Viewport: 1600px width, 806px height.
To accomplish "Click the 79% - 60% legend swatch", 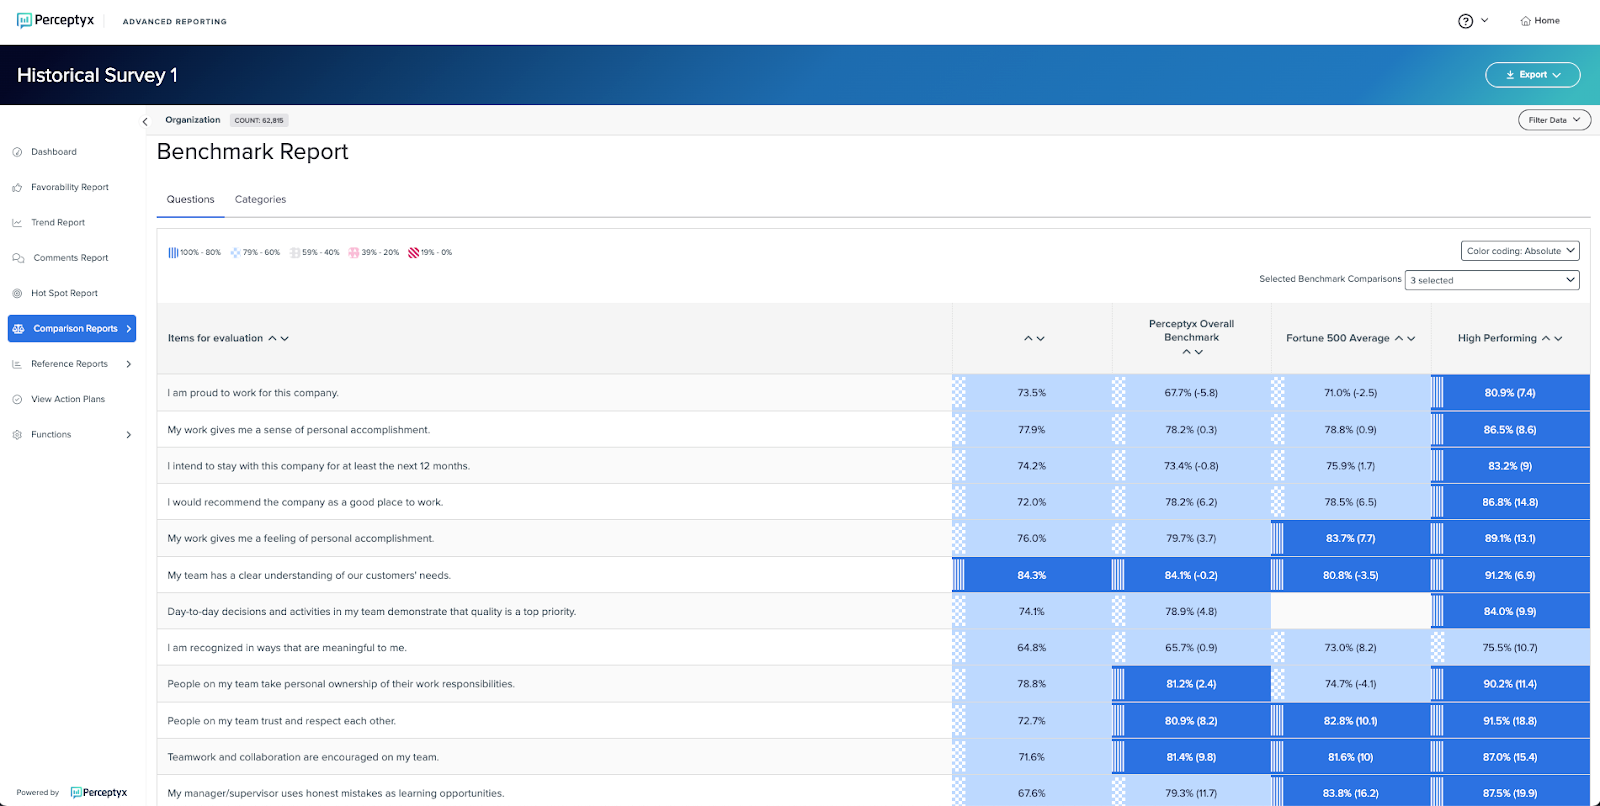I will point(236,253).
